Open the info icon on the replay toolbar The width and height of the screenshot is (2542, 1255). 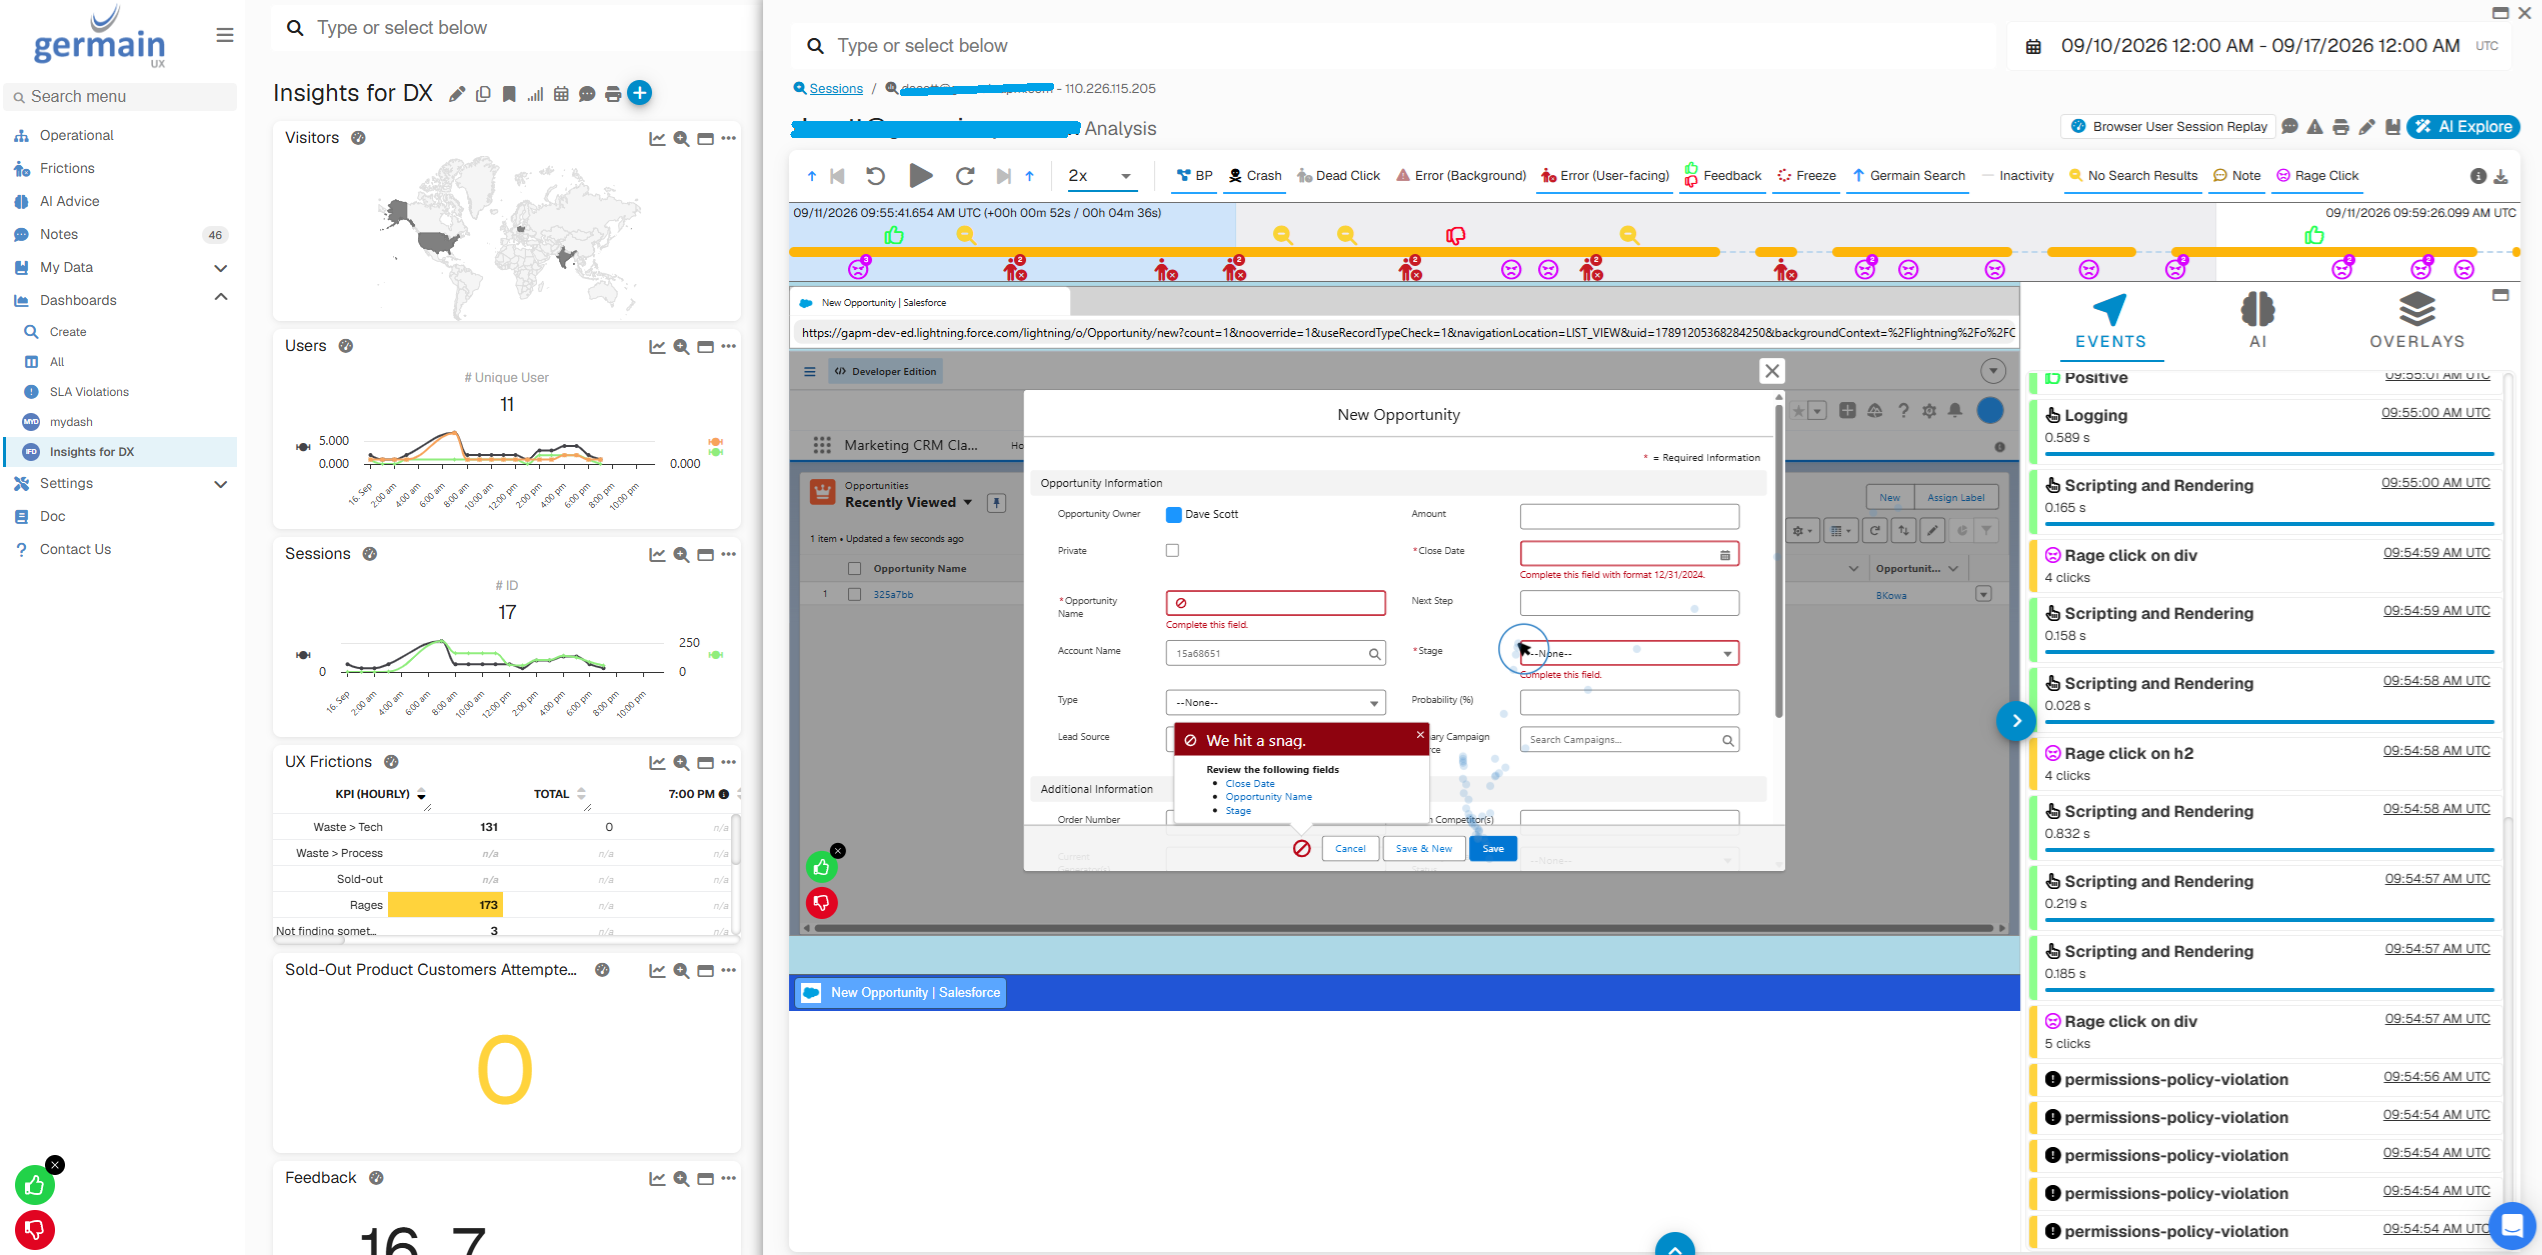pyautogui.click(x=2478, y=176)
